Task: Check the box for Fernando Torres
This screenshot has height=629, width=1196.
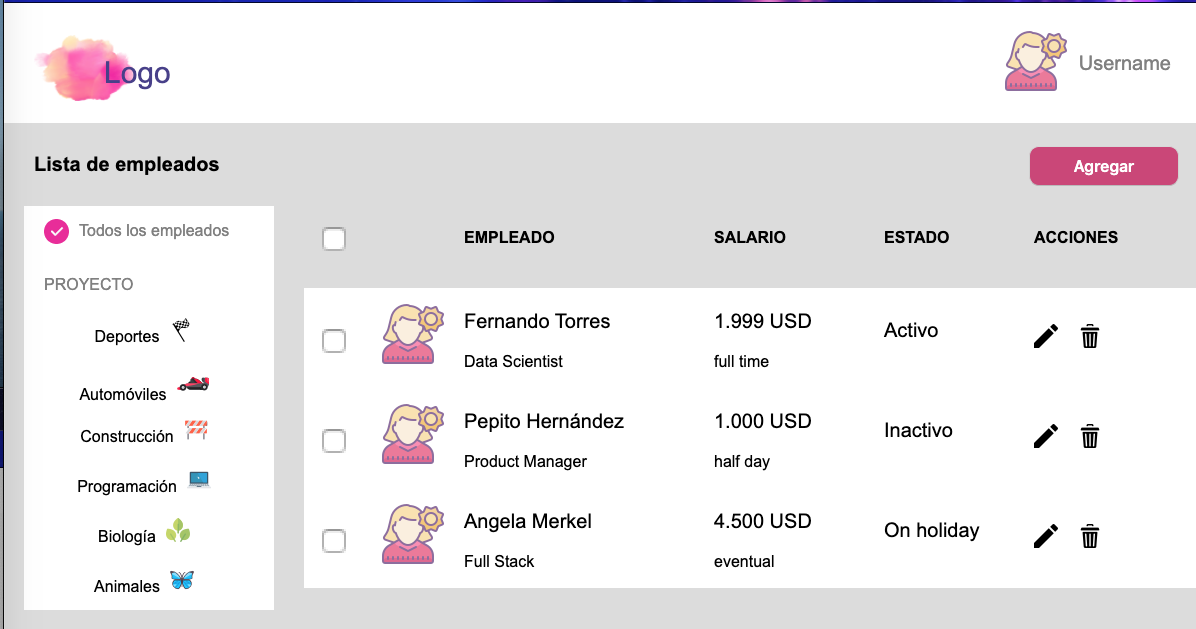Action: 334,341
